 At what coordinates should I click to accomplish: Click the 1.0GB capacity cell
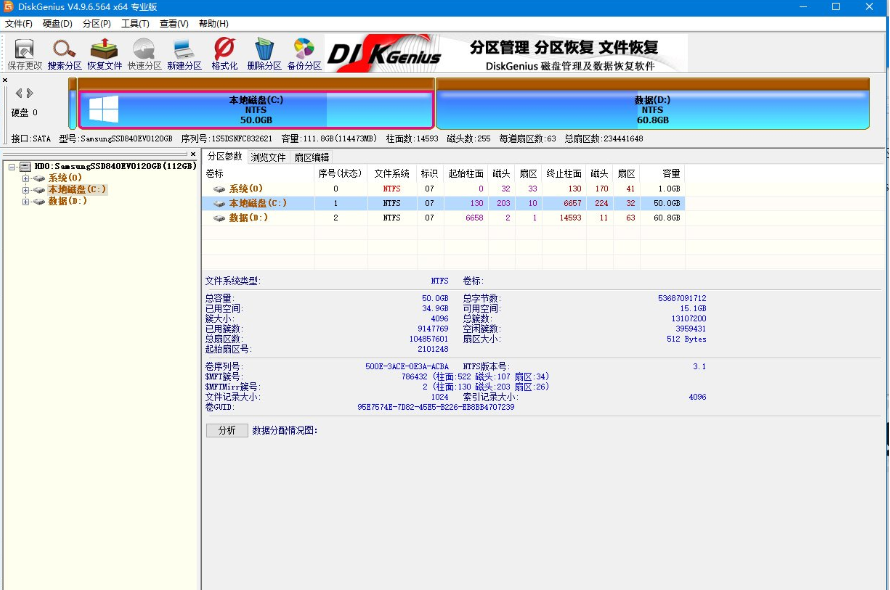pos(669,189)
